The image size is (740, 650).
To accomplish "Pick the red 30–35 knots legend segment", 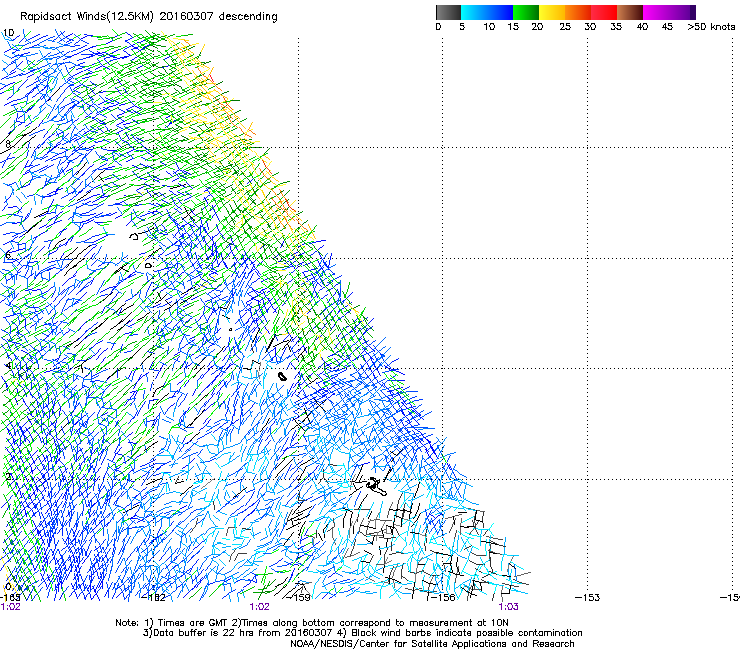I will pos(604,12).
